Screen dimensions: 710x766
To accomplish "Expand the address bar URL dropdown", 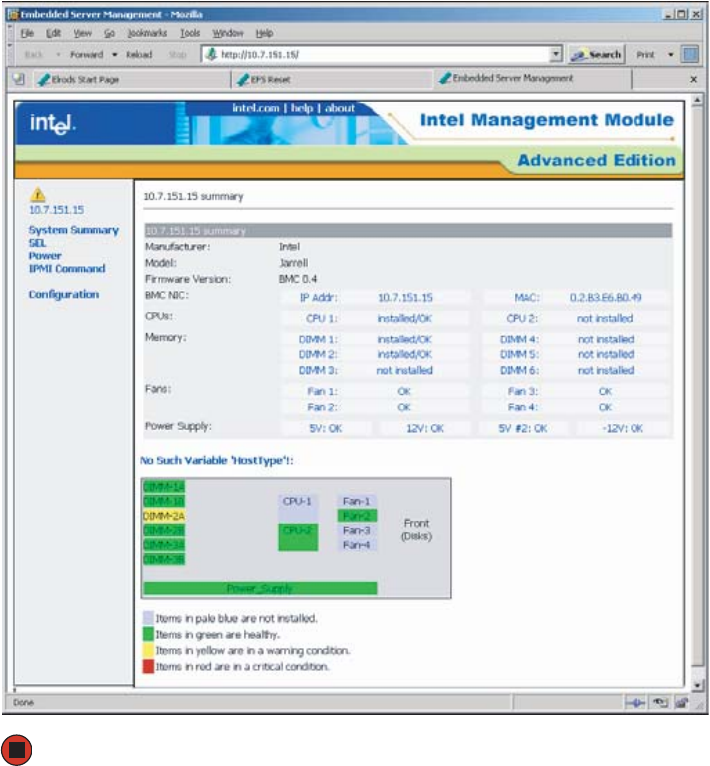I will [x=556, y=54].
